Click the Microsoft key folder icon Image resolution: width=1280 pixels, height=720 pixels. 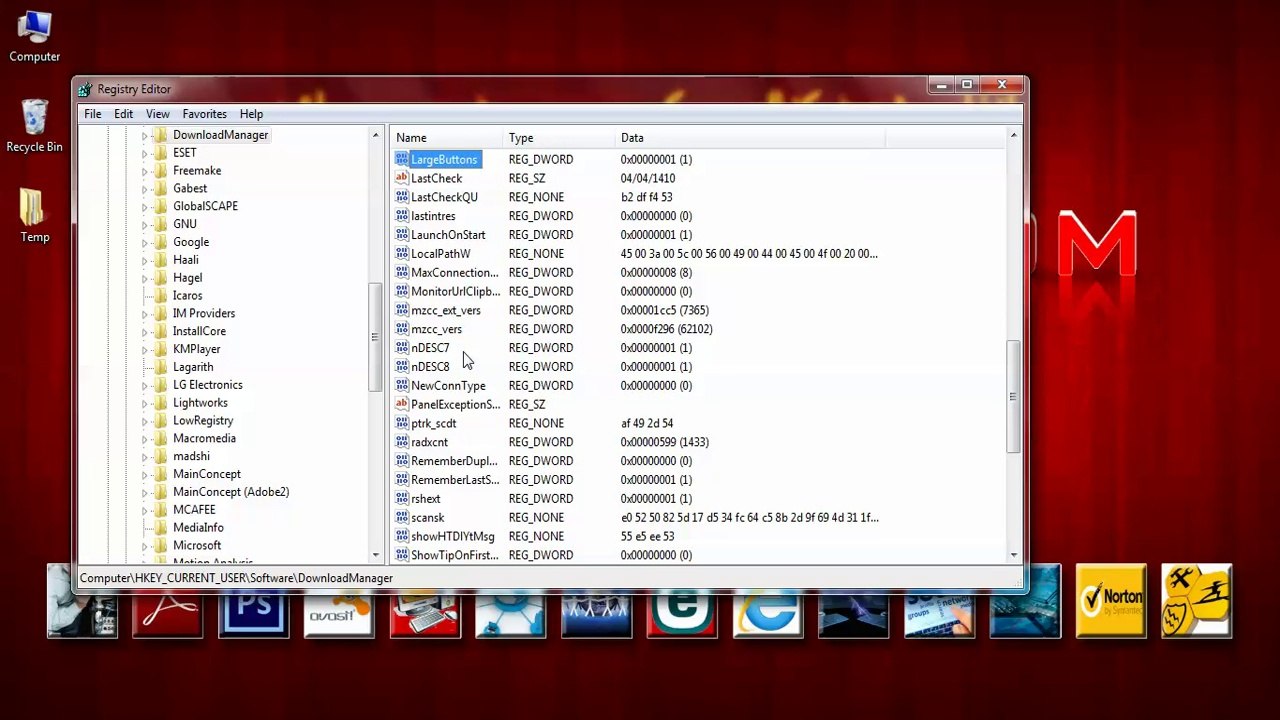[x=160, y=545]
